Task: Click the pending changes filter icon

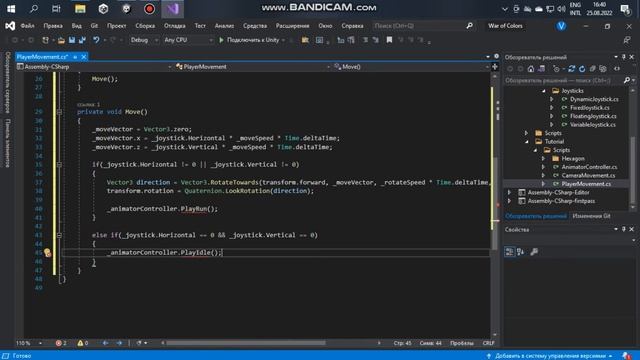Action: (x=556, y=69)
